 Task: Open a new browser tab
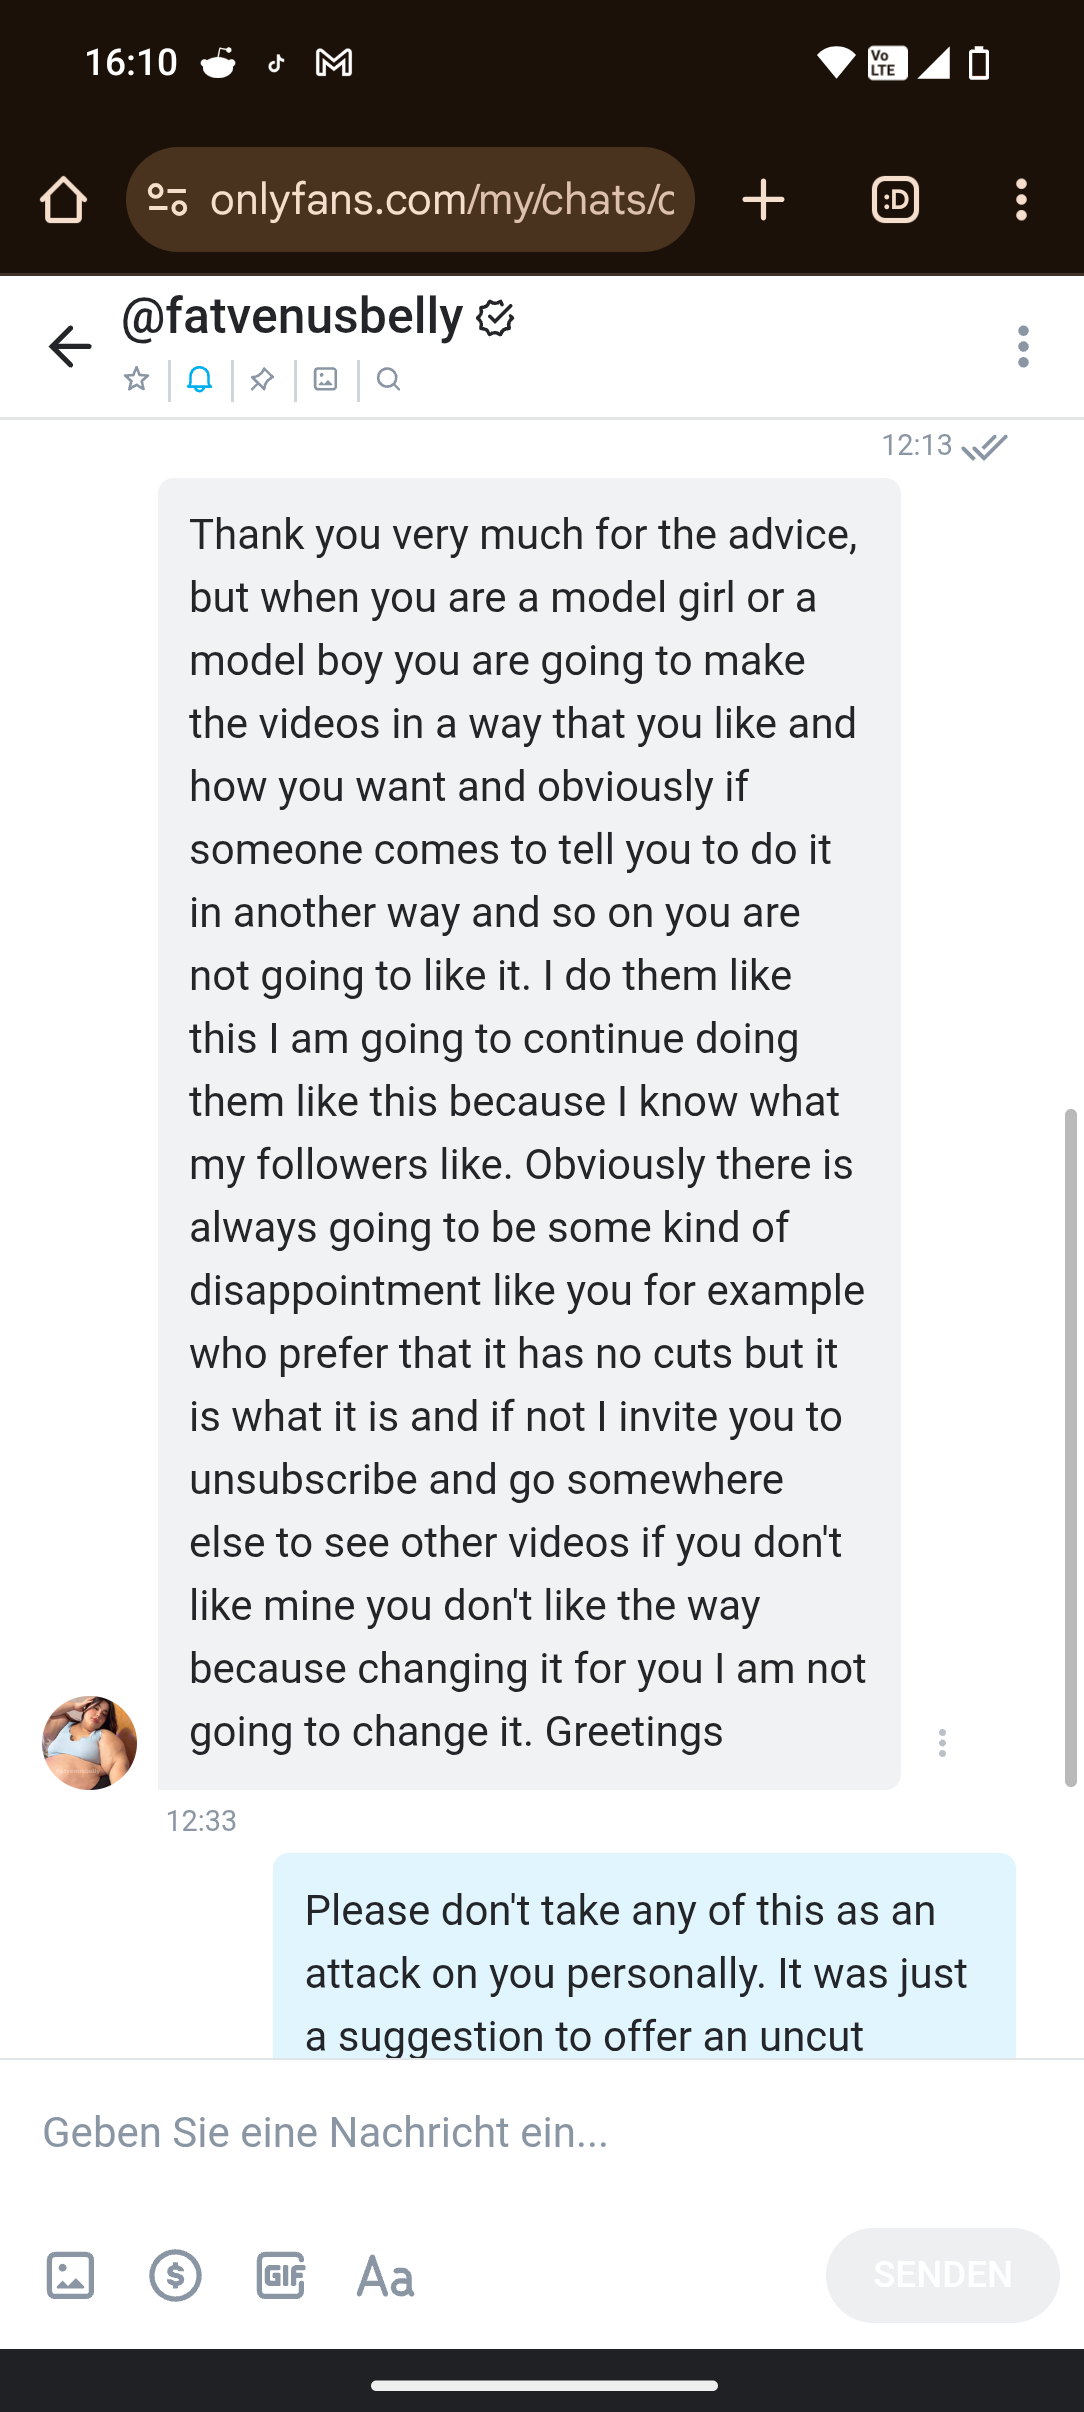[x=763, y=200]
